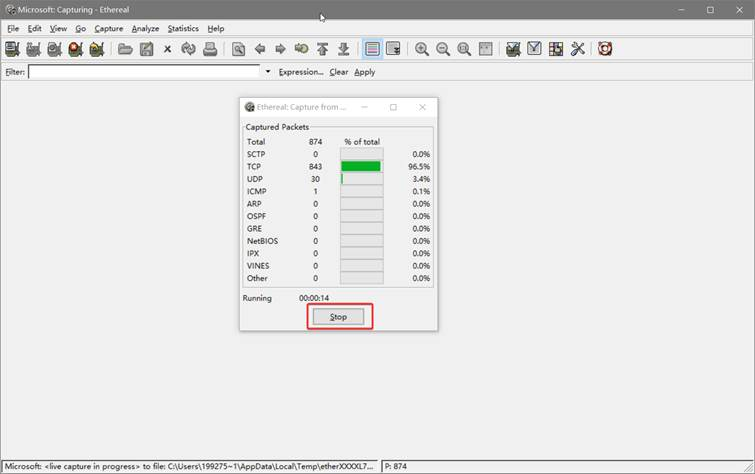
Task: Jump to first packet icon
Action: coord(323,49)
